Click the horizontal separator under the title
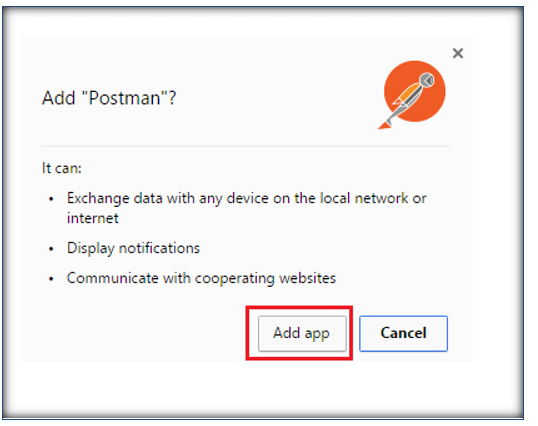 (x=246, y=146)
